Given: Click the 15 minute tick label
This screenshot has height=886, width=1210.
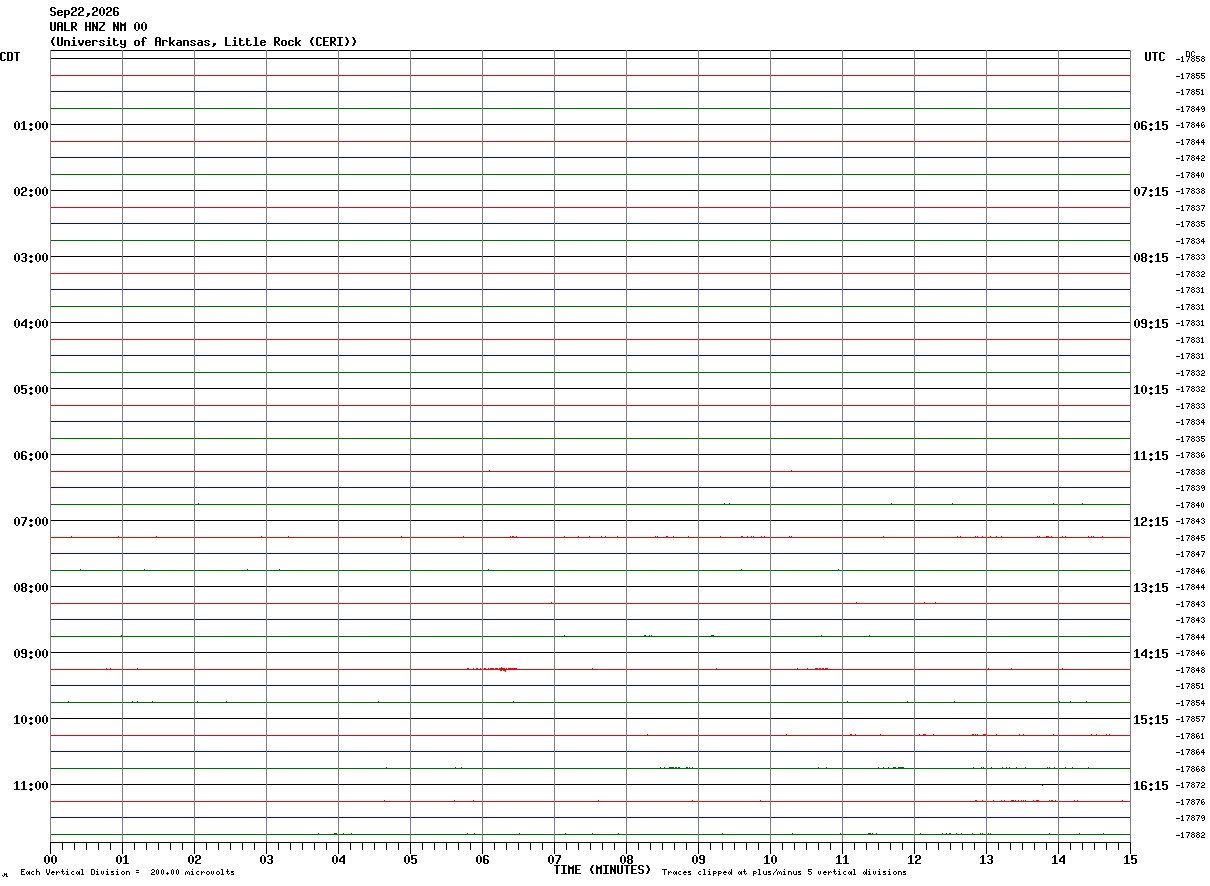Looking at the screenshot, I should click(1130, 859).
